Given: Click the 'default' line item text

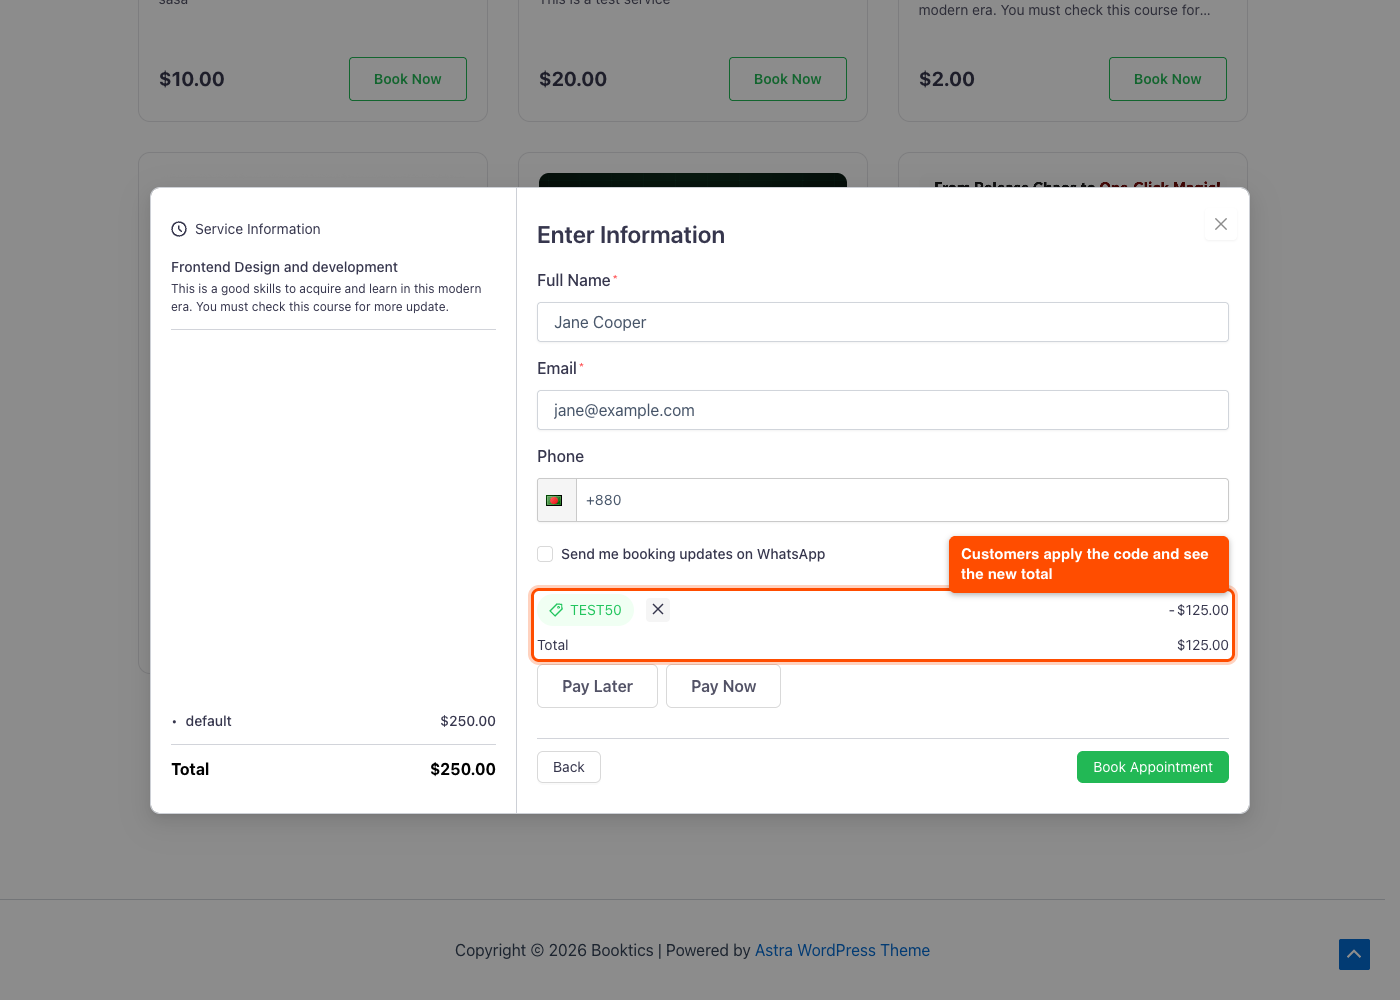Looking at the screenshot, I should [x=208, y=721].
